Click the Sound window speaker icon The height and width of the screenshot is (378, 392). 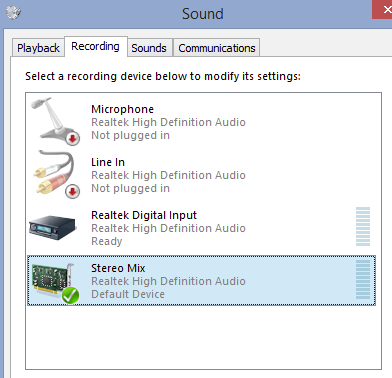(13, 13)
